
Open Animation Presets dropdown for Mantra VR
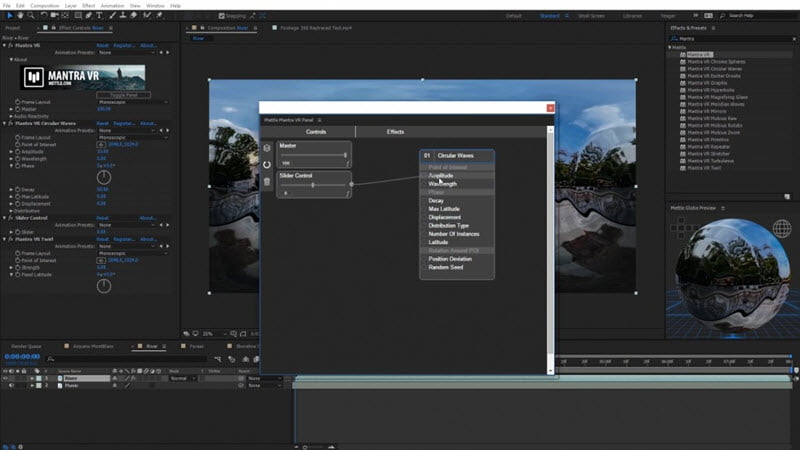click(x=127, y=53)
